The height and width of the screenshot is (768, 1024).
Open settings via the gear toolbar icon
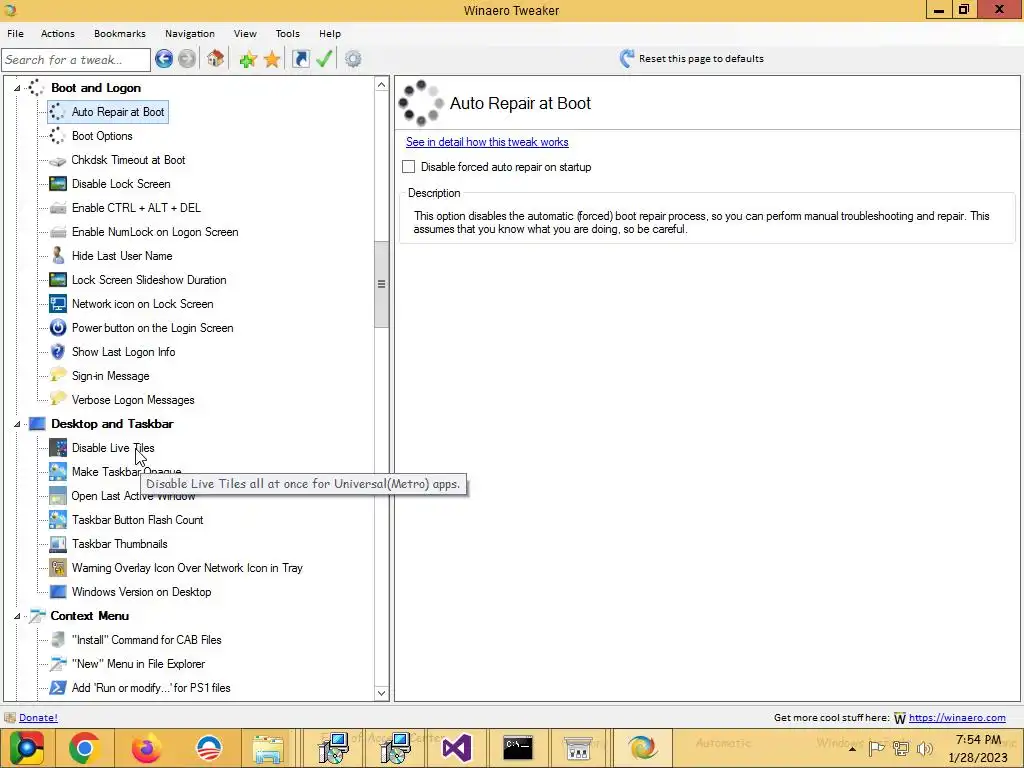(353, 59)
